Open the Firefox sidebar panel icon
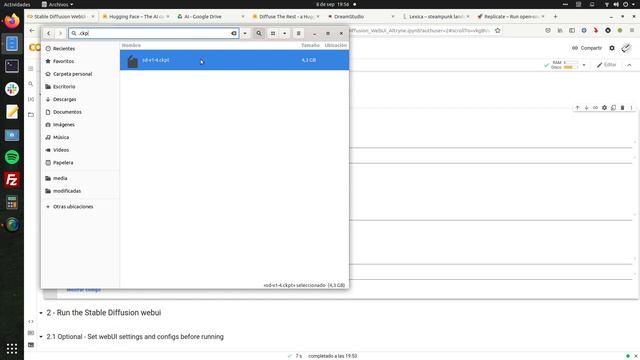 click(572, 31)
